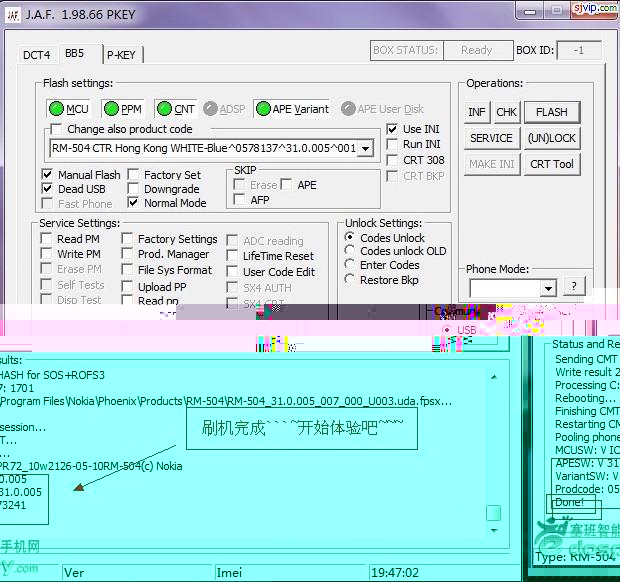Minimize the J.A.F. window
The width and height of the screenshot is (620, 582).
[x=530, y=12]
